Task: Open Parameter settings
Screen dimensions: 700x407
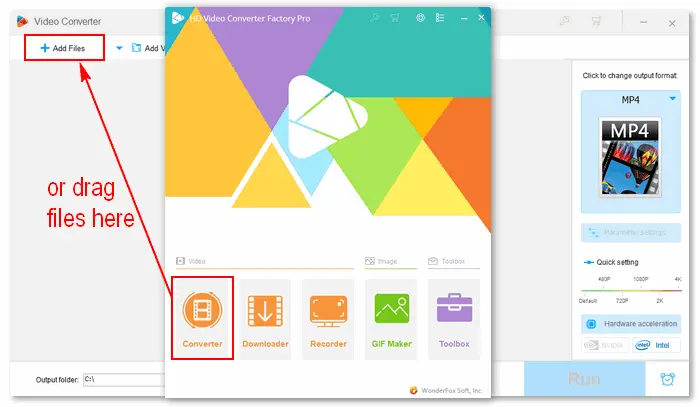Action: click(630, 233)
